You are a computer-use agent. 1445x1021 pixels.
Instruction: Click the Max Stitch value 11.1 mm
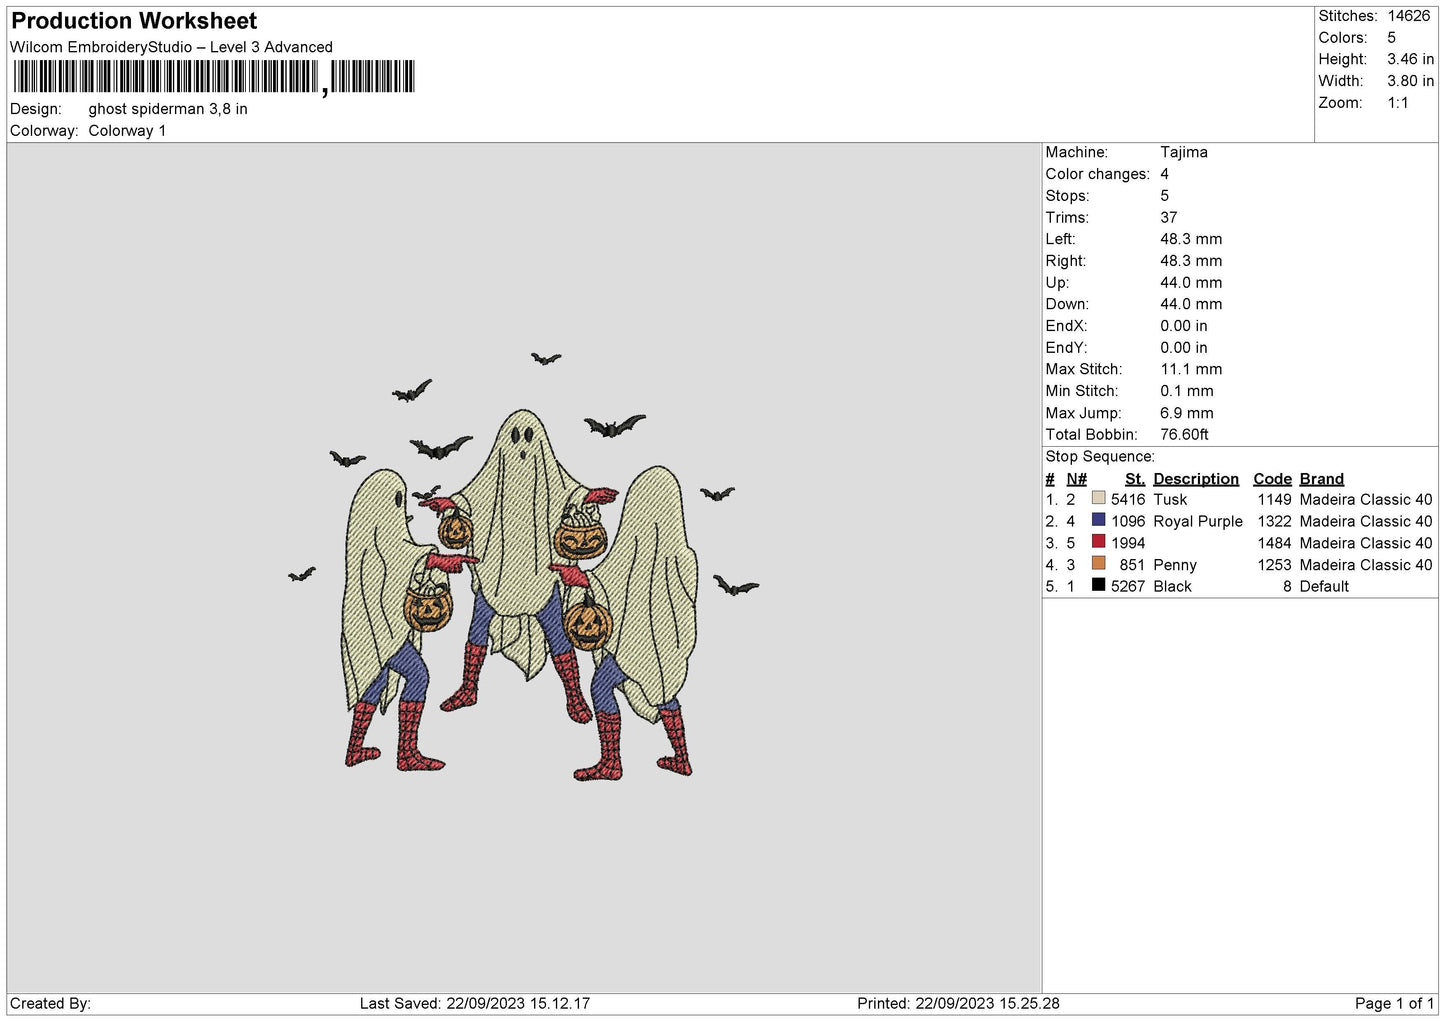pos(1191,369)
